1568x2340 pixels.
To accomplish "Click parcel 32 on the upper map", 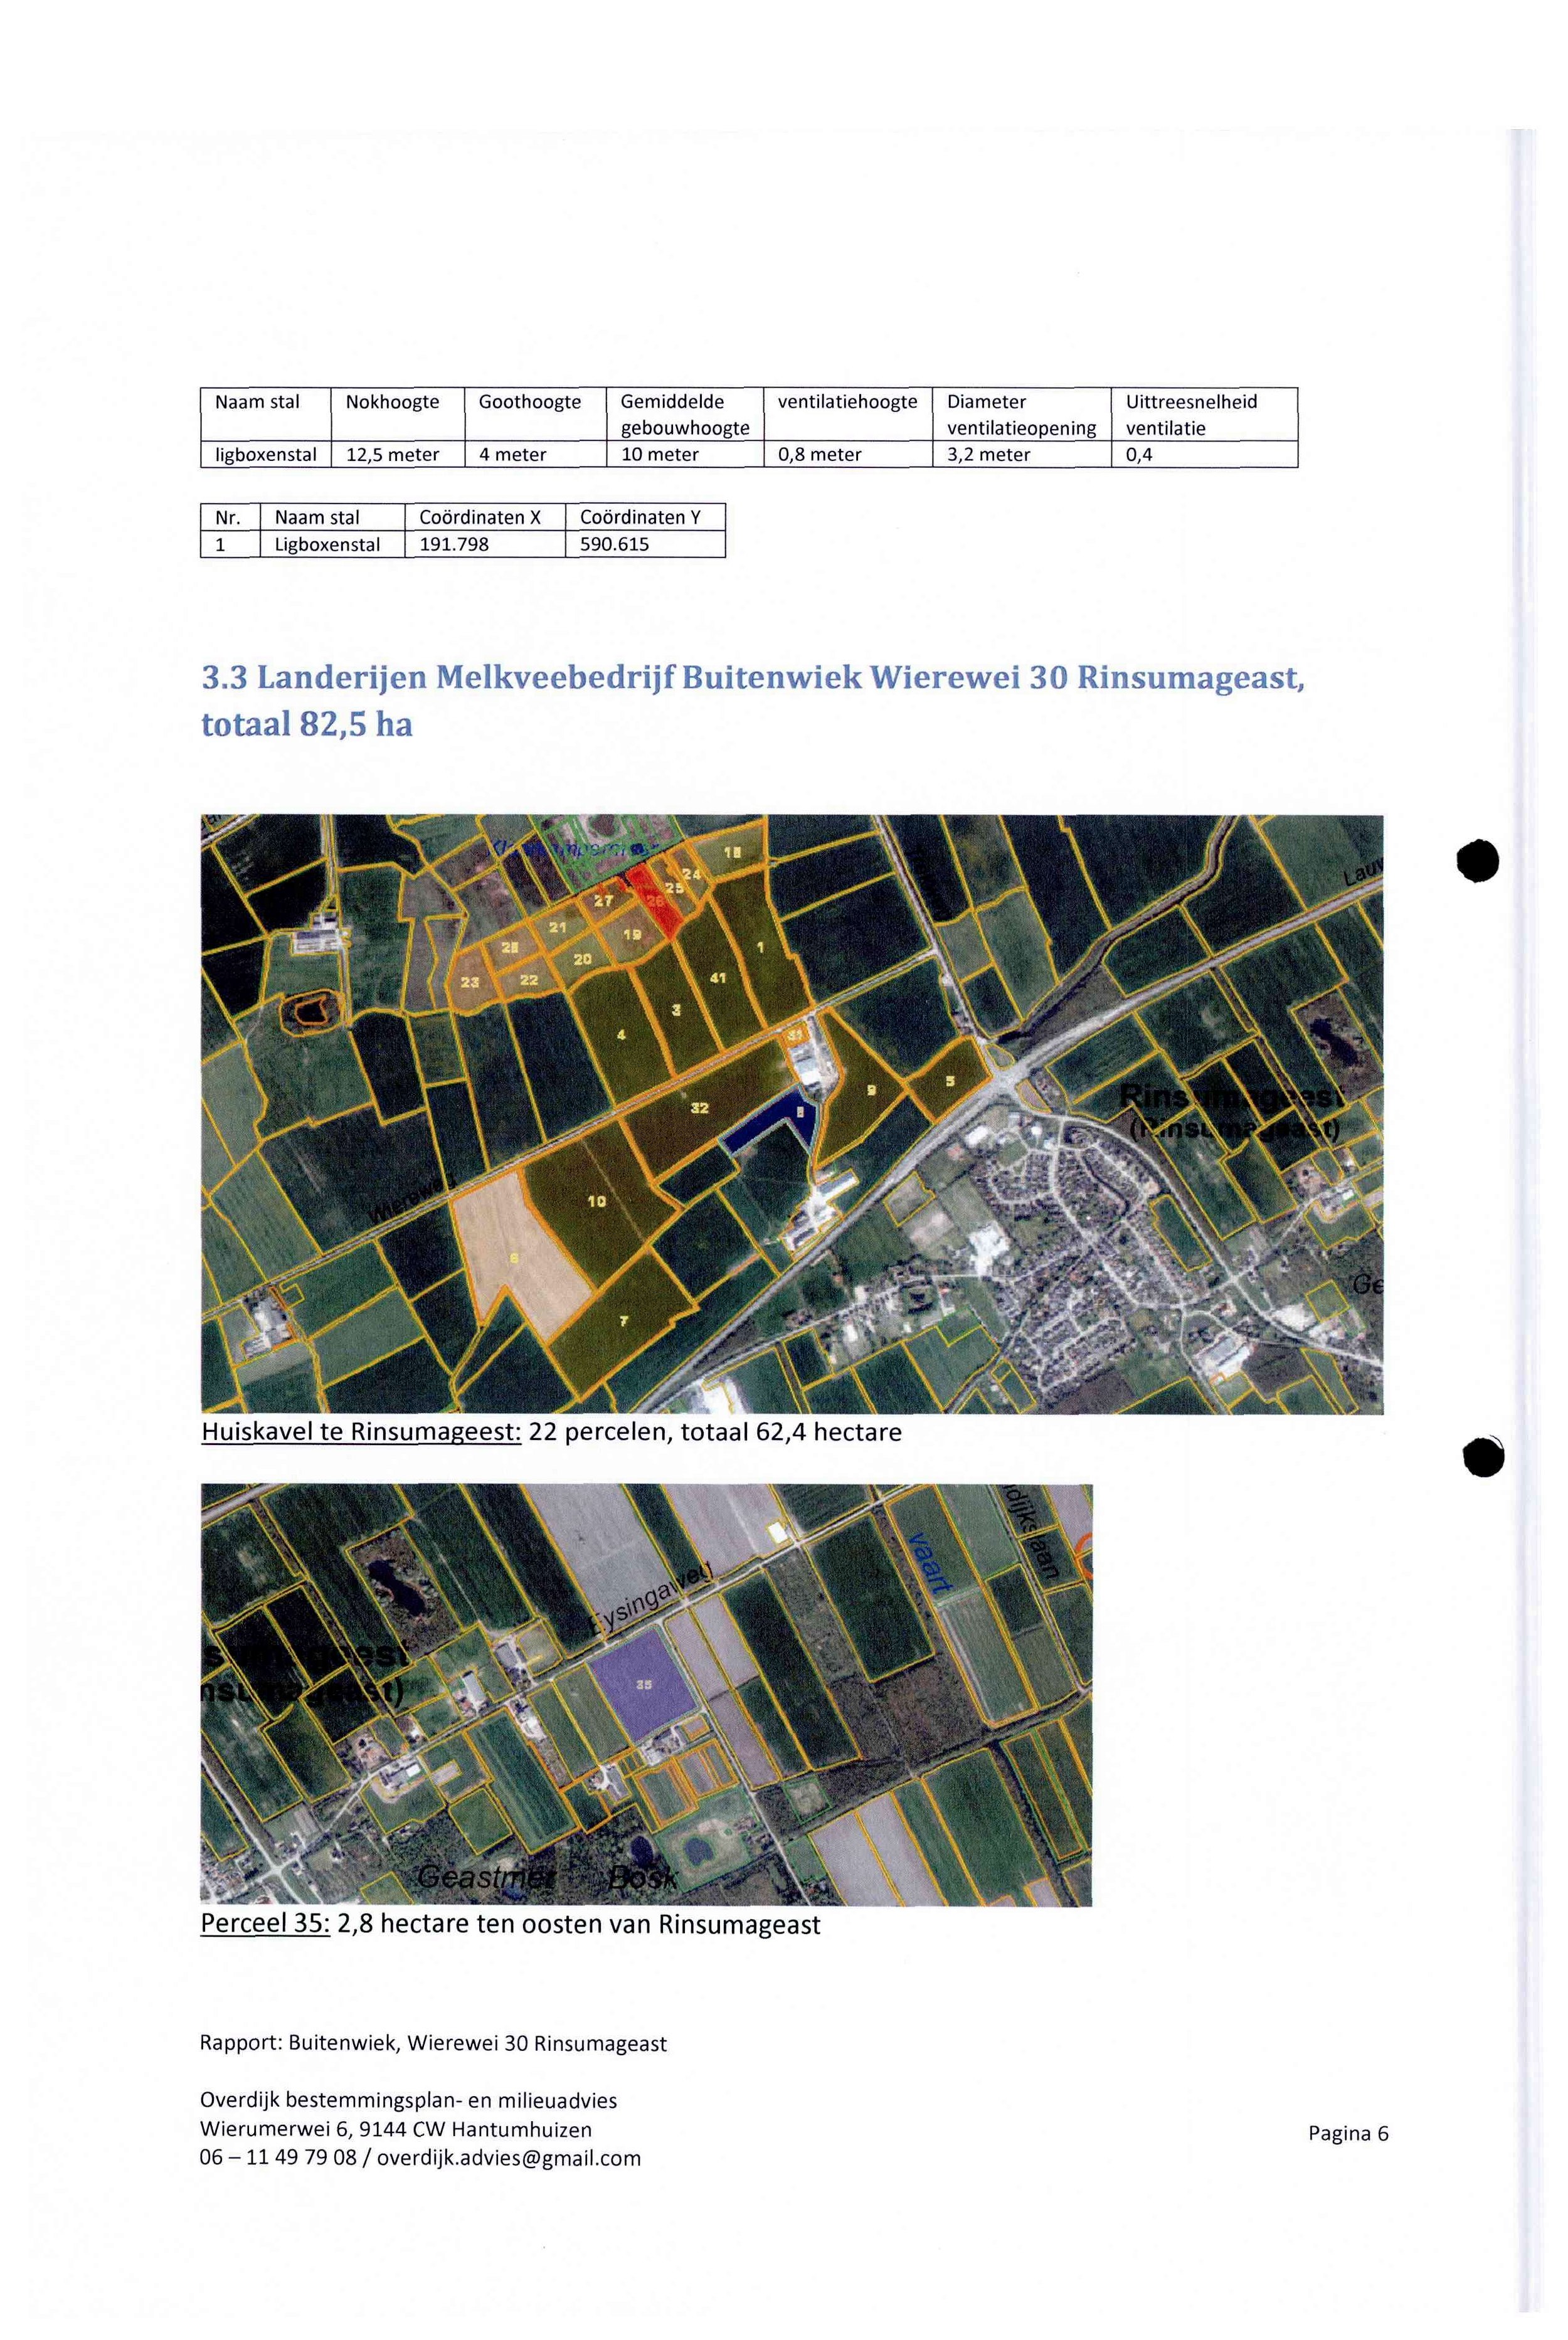I will 700,1107.
